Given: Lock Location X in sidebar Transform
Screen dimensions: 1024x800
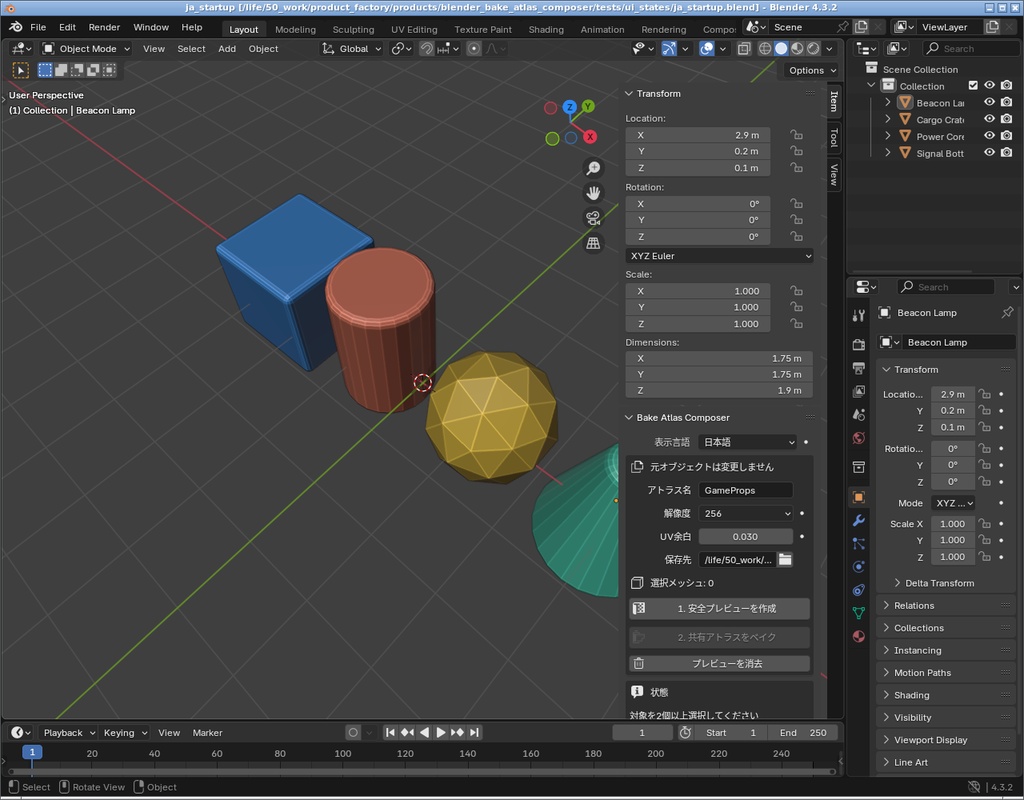Looking at the screenshot, I should coord(796,135).
